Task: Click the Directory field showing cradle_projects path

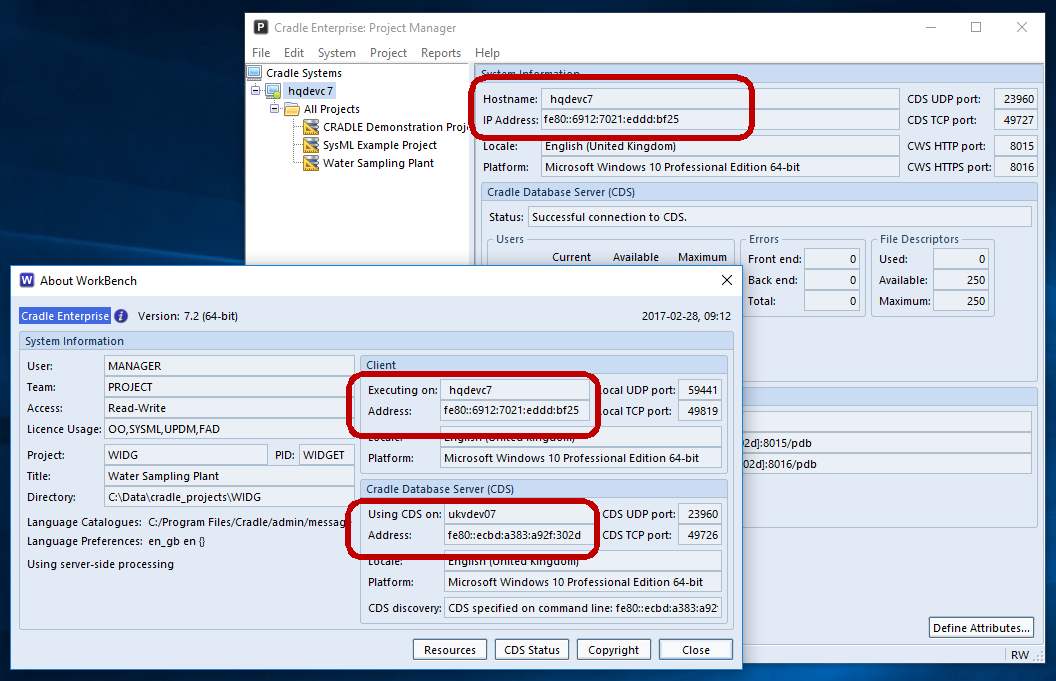Action: [229, 497]
